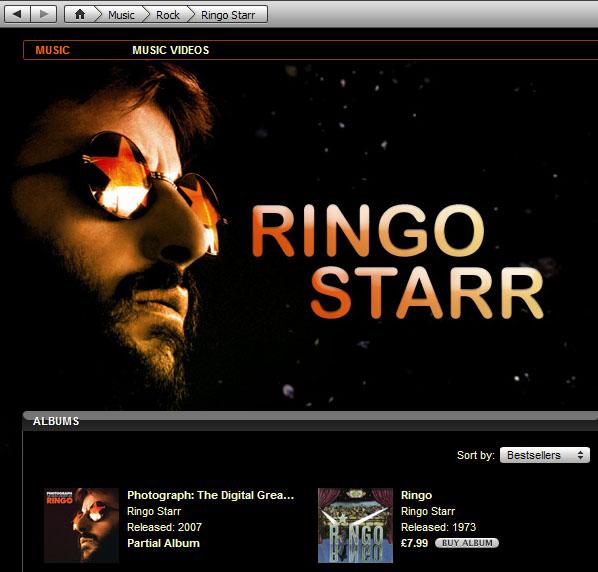Viewport: 598px width, 572px height.
Task: Click the Ringo Starr banner image
Action: [299, 236]
